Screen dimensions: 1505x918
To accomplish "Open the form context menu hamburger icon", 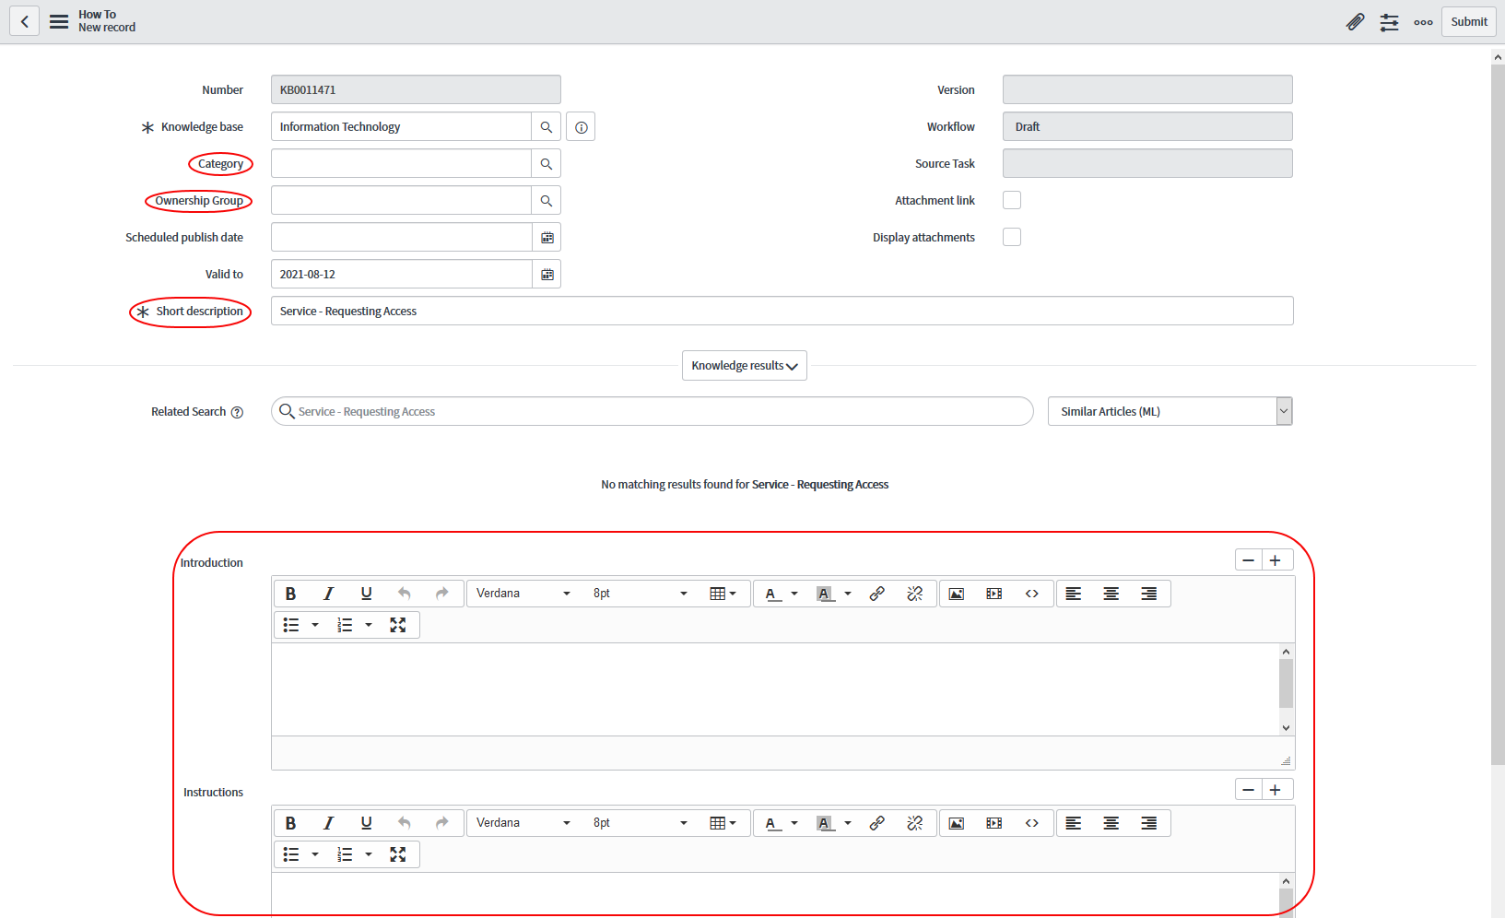I will pyautogui.click(x=58, y=21).
